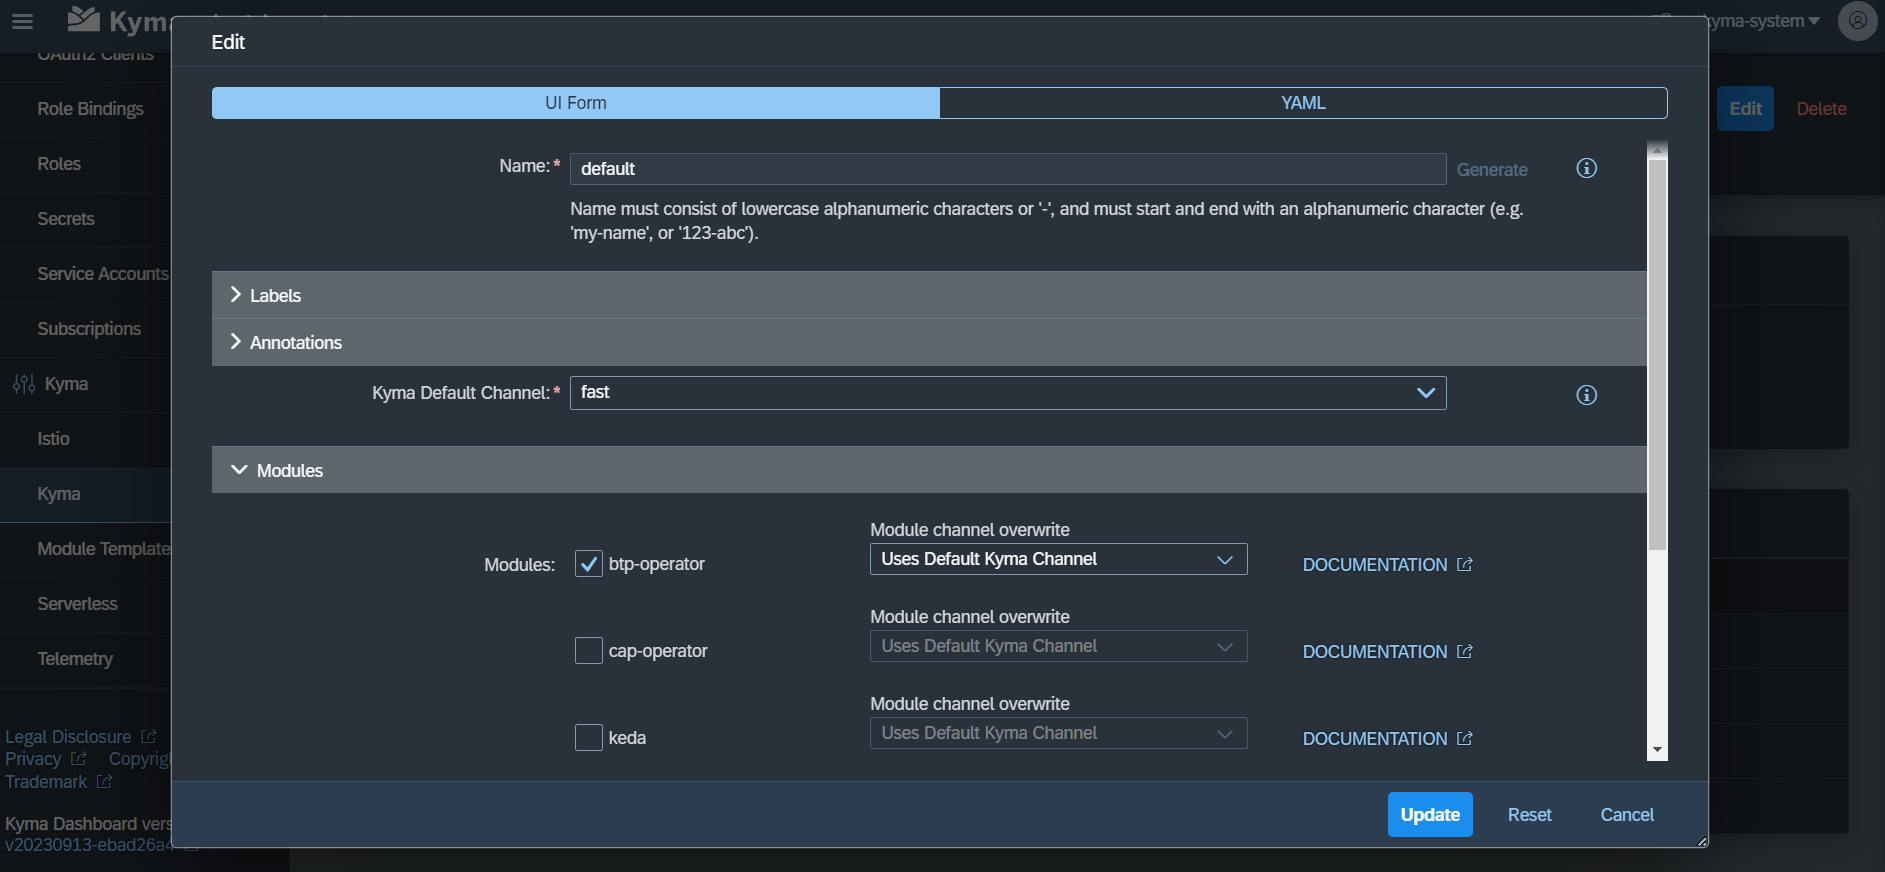Image resolution: width=1885 pixels, height=872 pixels.
Task: Click the scrollbar up arrow in form
Action: point(1657,151)
